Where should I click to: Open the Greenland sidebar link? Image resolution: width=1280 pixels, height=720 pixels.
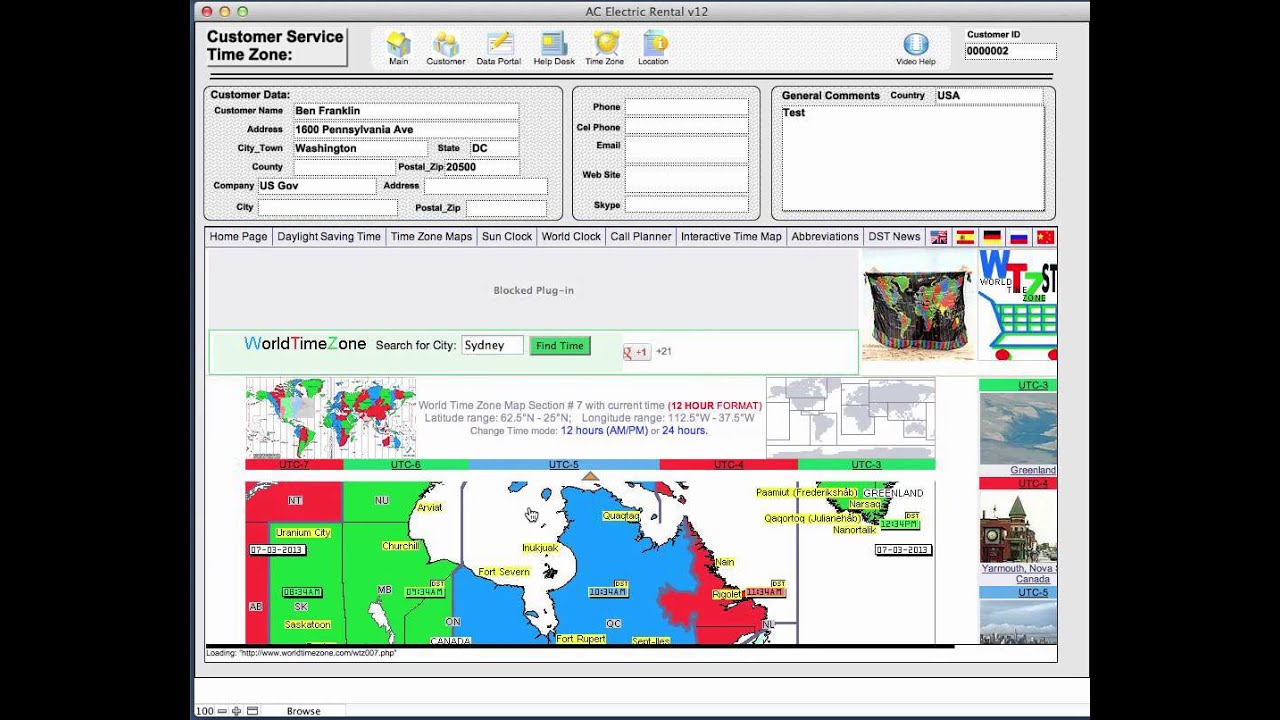click(1033, 470)
